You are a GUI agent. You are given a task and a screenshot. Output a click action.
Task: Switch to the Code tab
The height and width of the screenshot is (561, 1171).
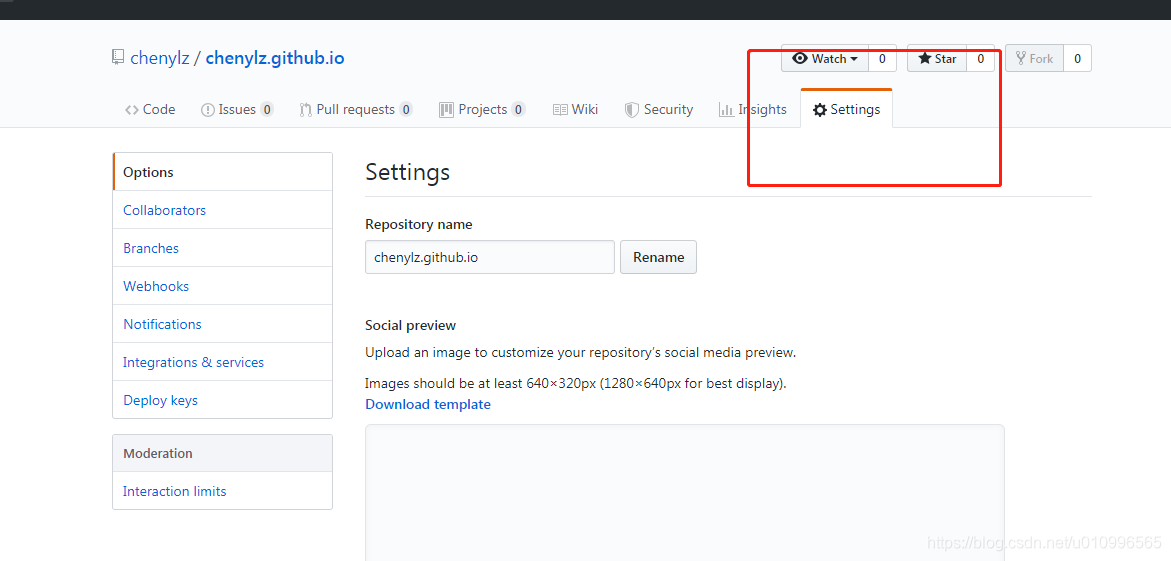(150, 109)
